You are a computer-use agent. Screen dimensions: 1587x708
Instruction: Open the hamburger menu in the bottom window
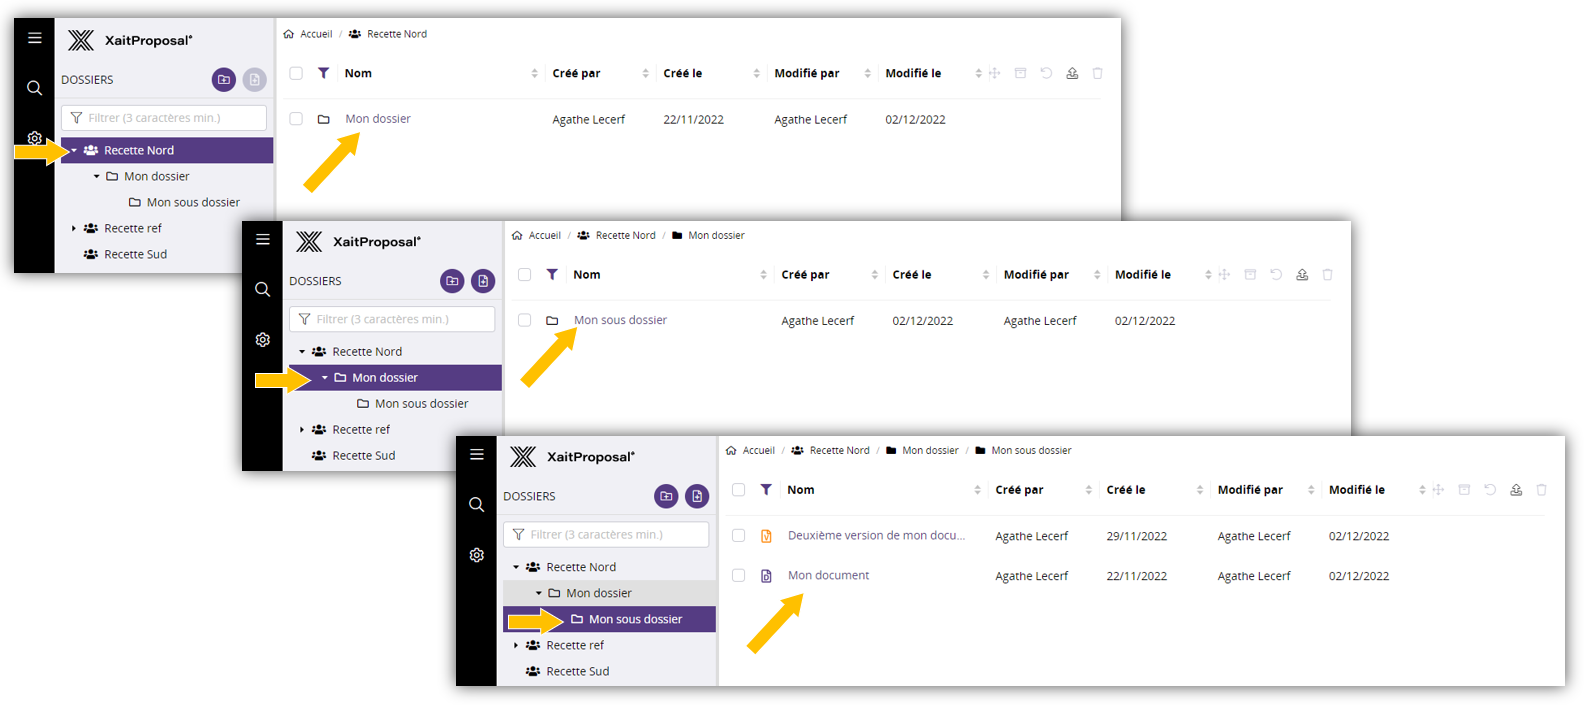[477, 455]
